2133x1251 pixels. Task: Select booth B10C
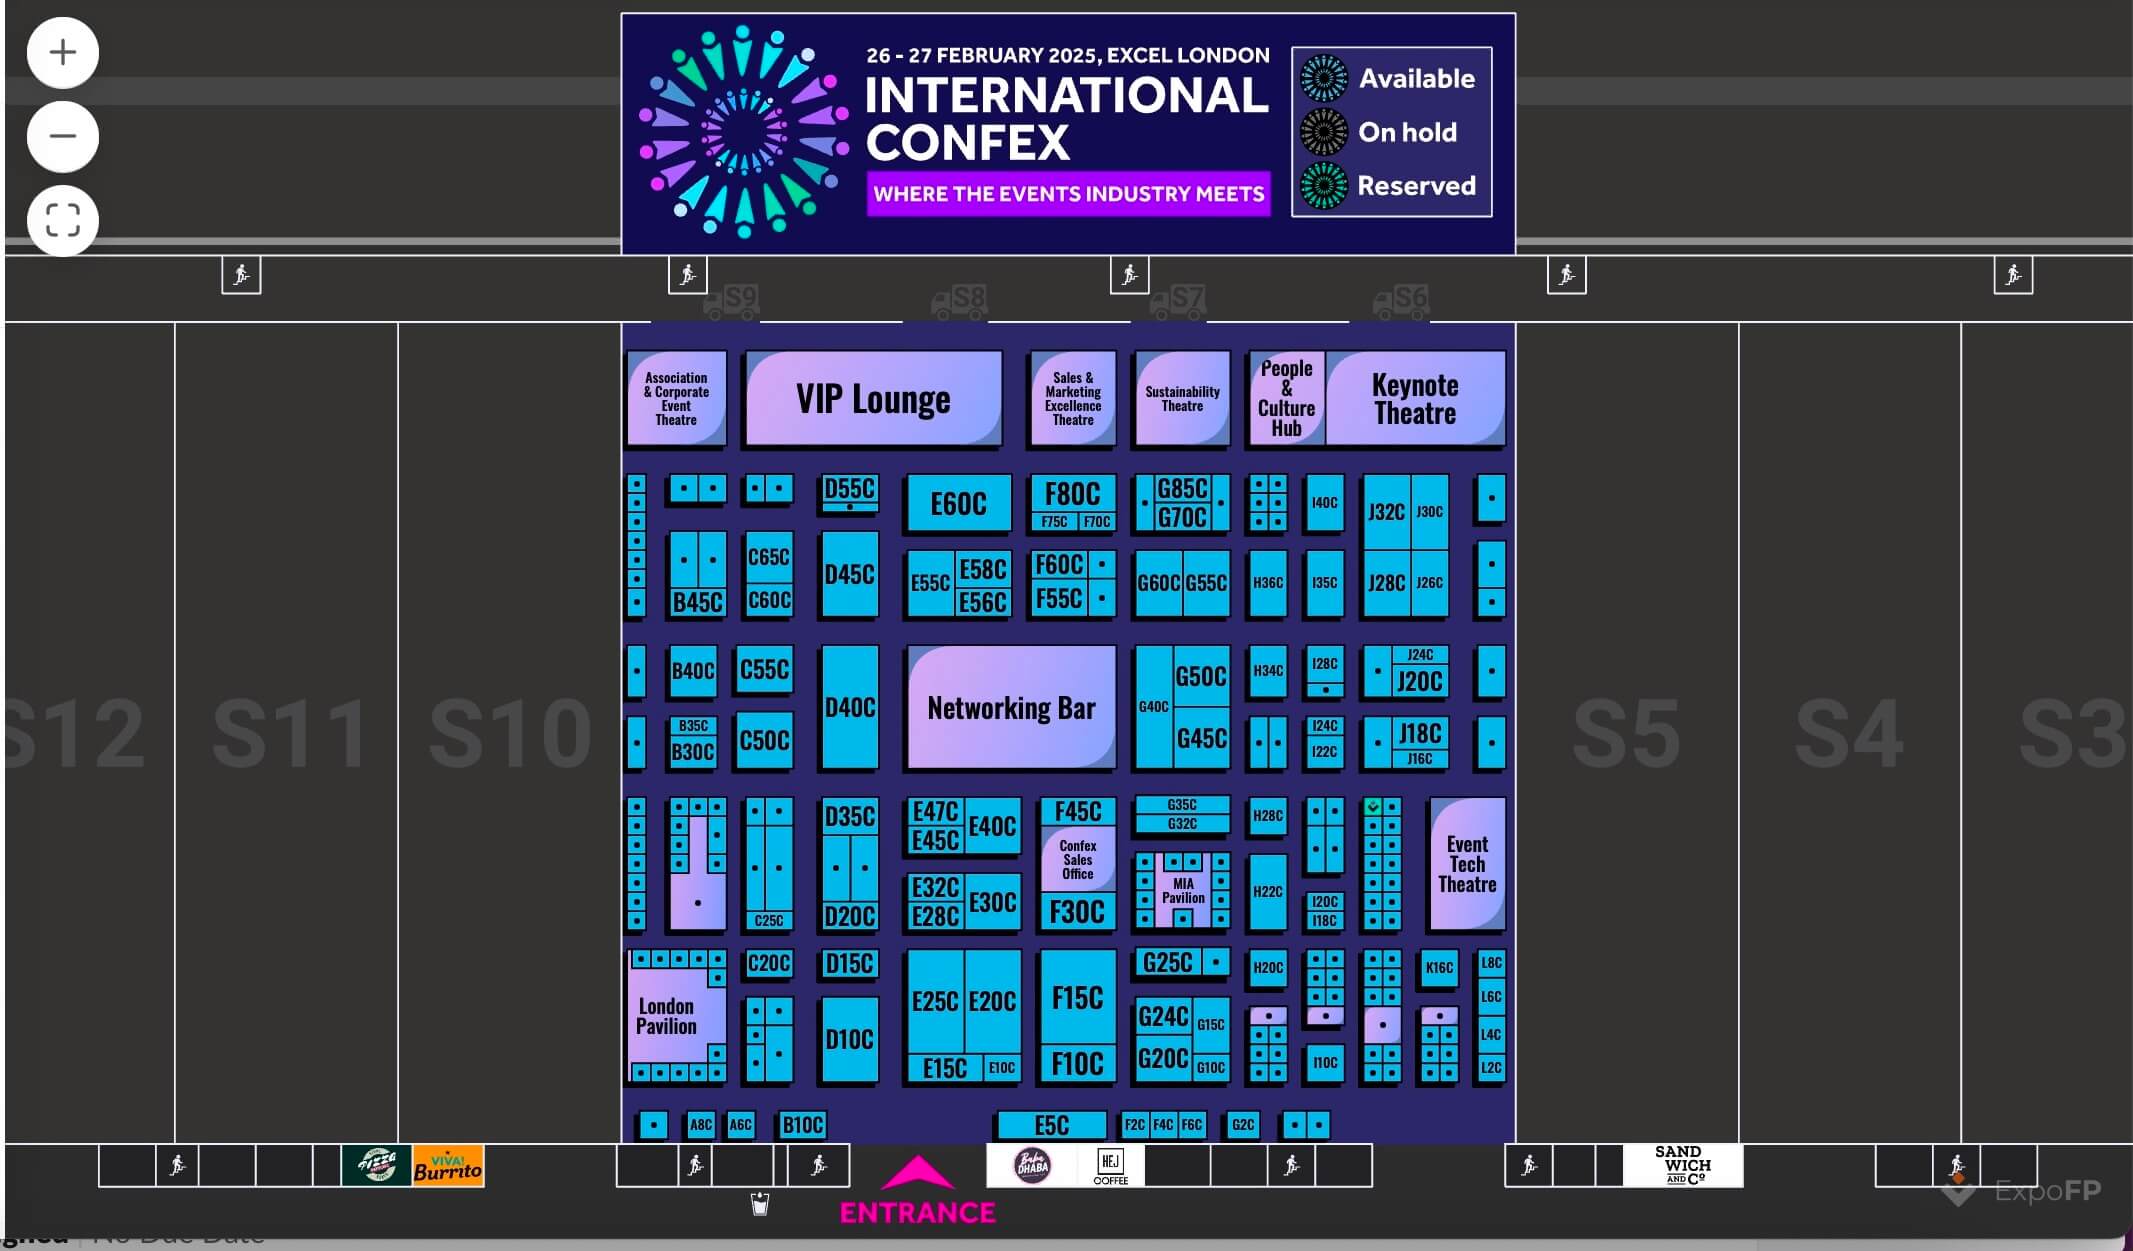pos(803,1125)
